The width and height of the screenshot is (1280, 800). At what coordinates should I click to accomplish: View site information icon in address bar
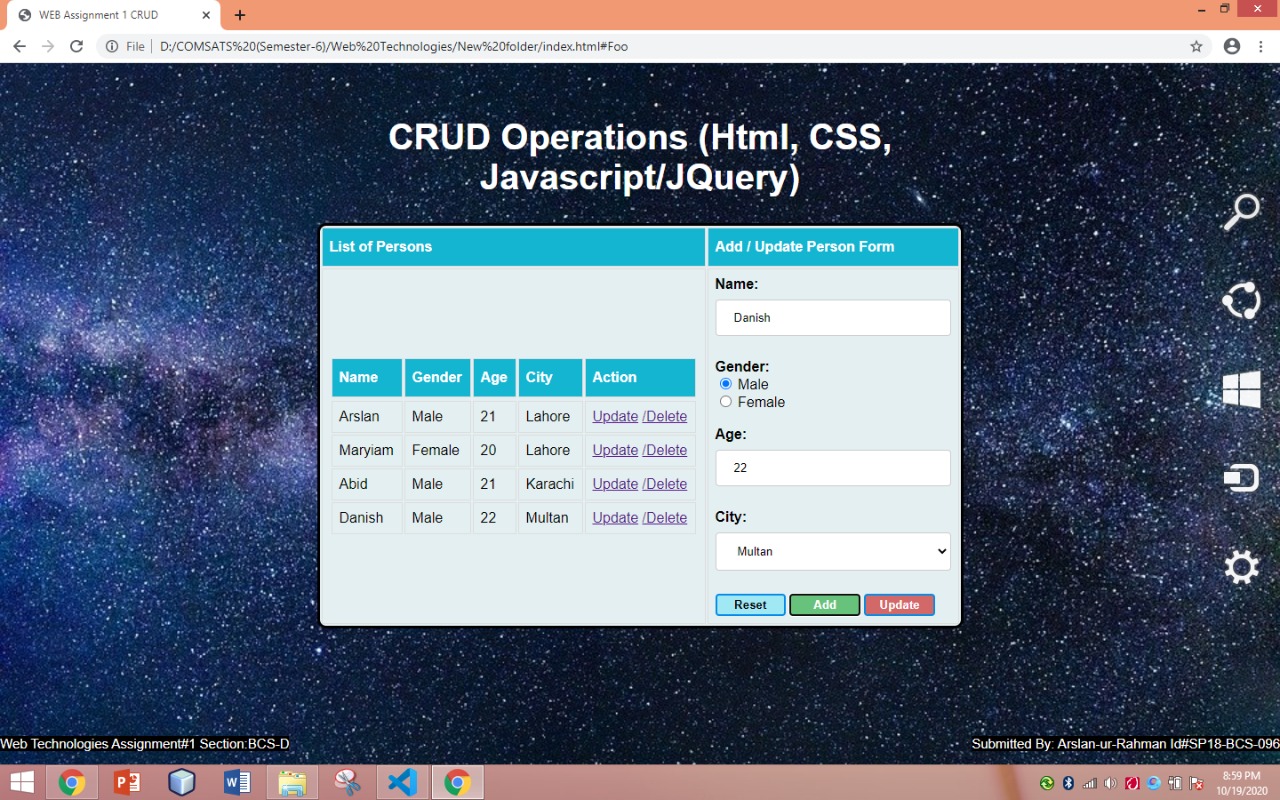[112, 46]
